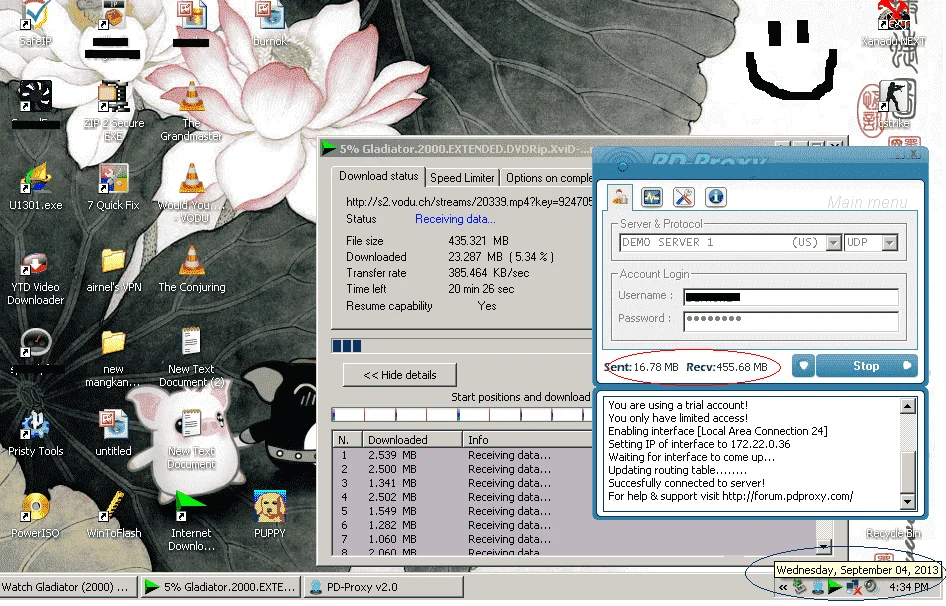The height and width of the screenshot is (606, 946).
Task: Open Xanadu NEXT desktop shortcut
Action: [x=893, y=24]
